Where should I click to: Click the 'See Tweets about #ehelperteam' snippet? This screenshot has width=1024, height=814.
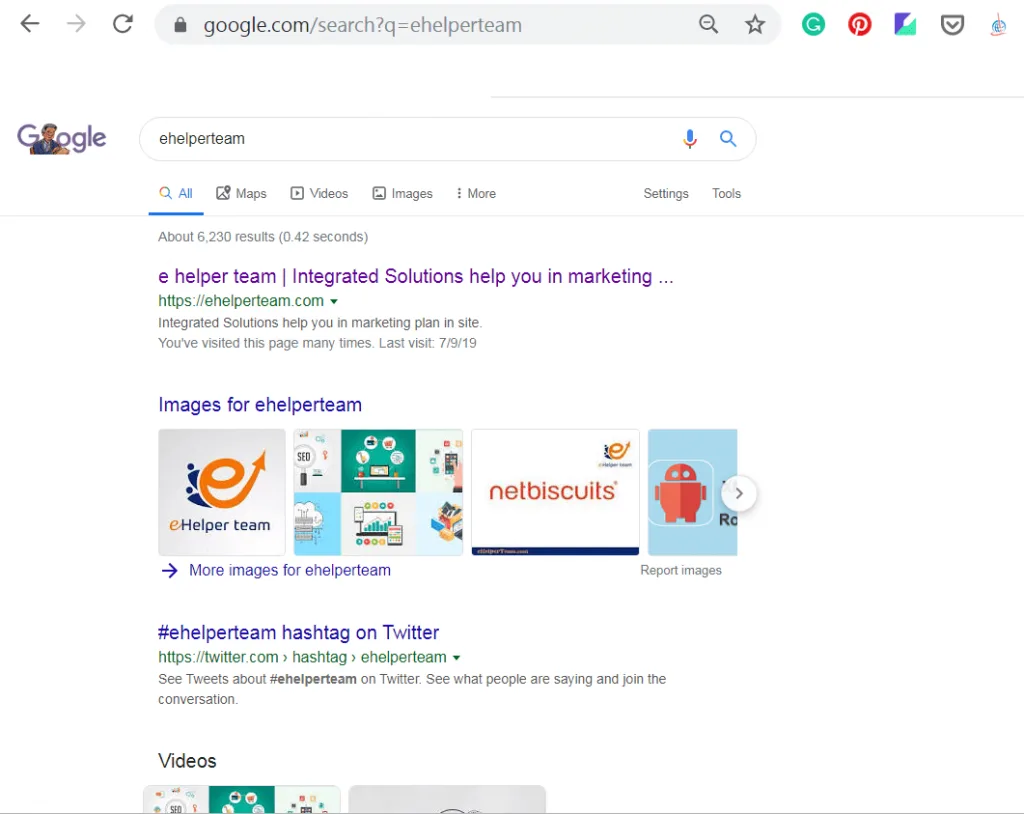point(412,689)
